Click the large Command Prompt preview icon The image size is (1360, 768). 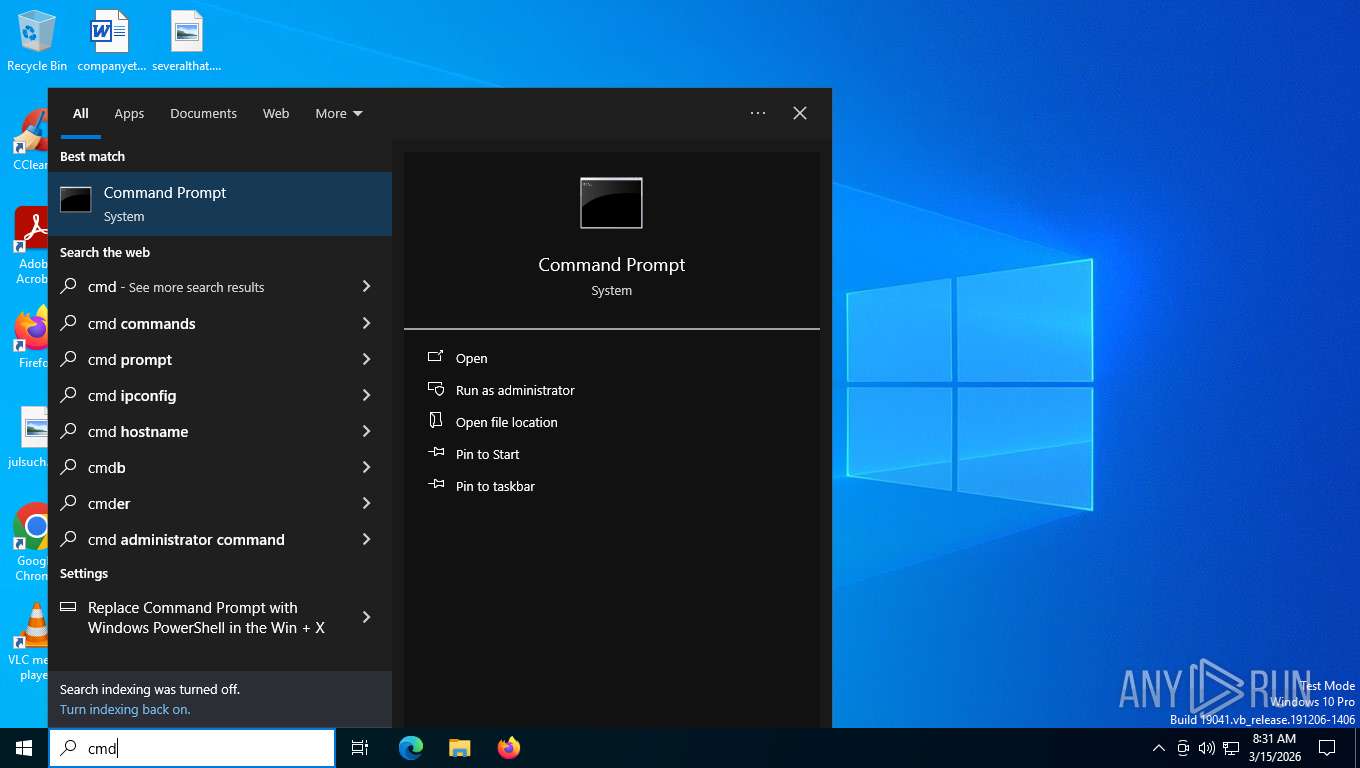[x=611, y=203]
